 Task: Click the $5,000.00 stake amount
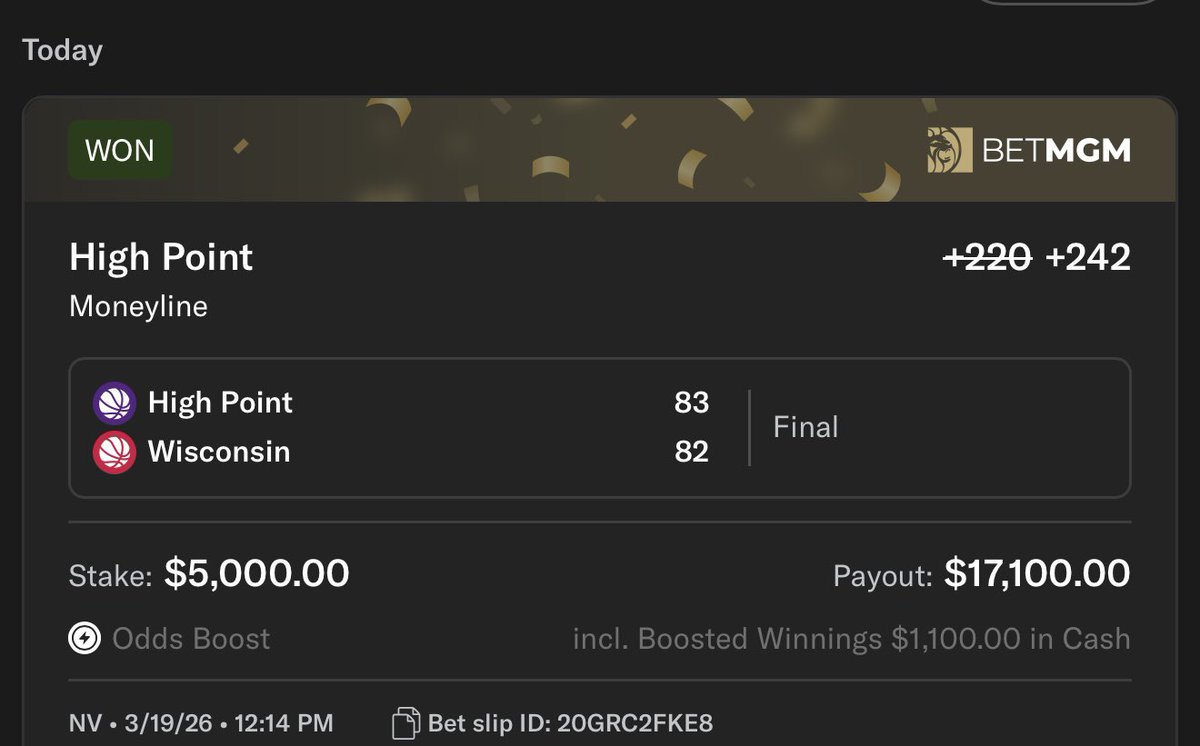click(x=257, y=573)
